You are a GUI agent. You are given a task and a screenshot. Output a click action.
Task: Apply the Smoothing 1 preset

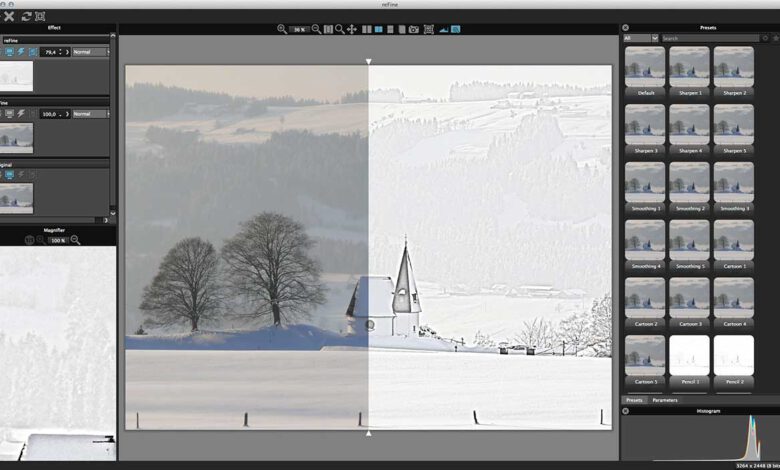tap(645, 186)
